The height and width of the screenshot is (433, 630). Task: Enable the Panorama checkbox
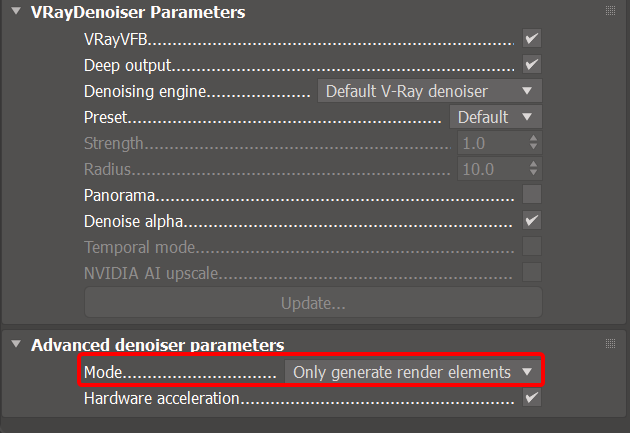point(532,194)
